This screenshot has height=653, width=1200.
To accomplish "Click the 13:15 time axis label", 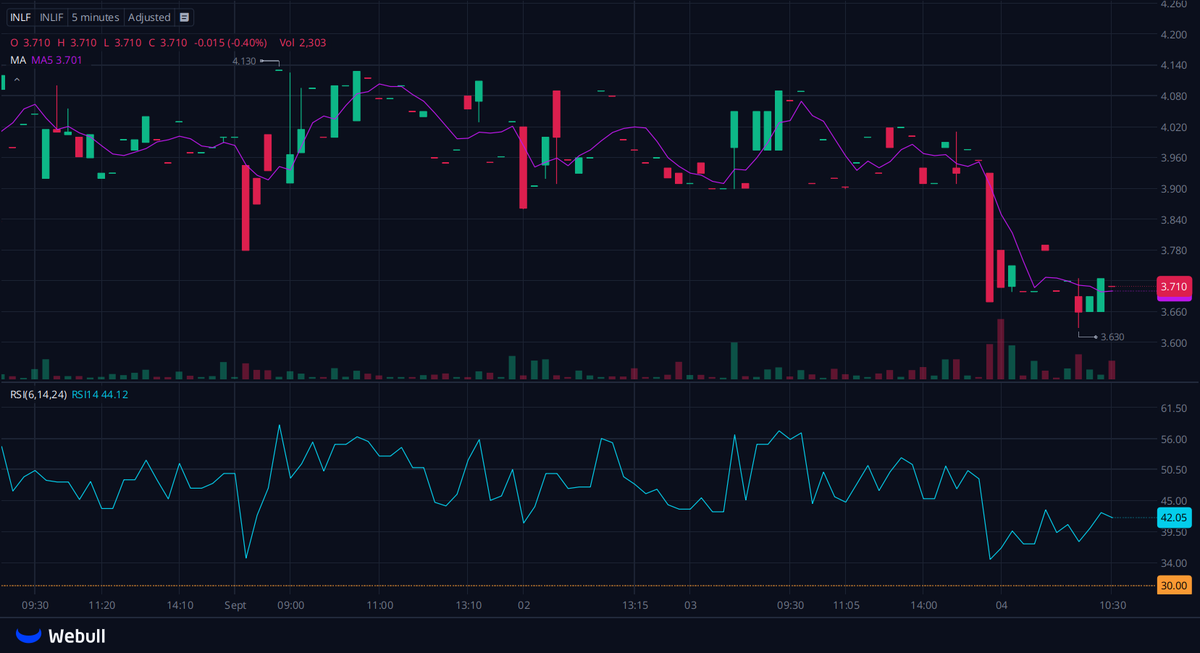I will coord(636,605).
